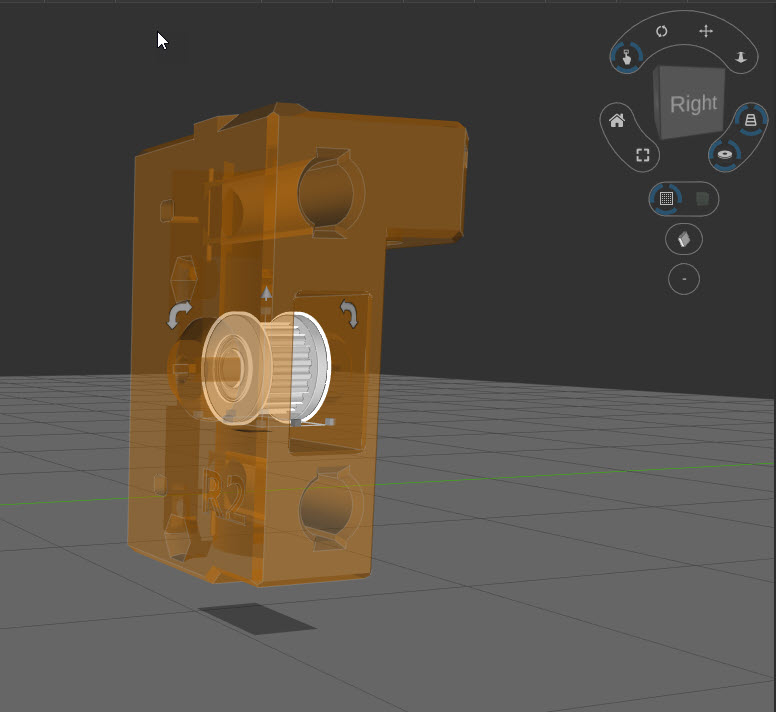
Task: Choose the pan four-arrow icon
Action: (x=706, y=31)
